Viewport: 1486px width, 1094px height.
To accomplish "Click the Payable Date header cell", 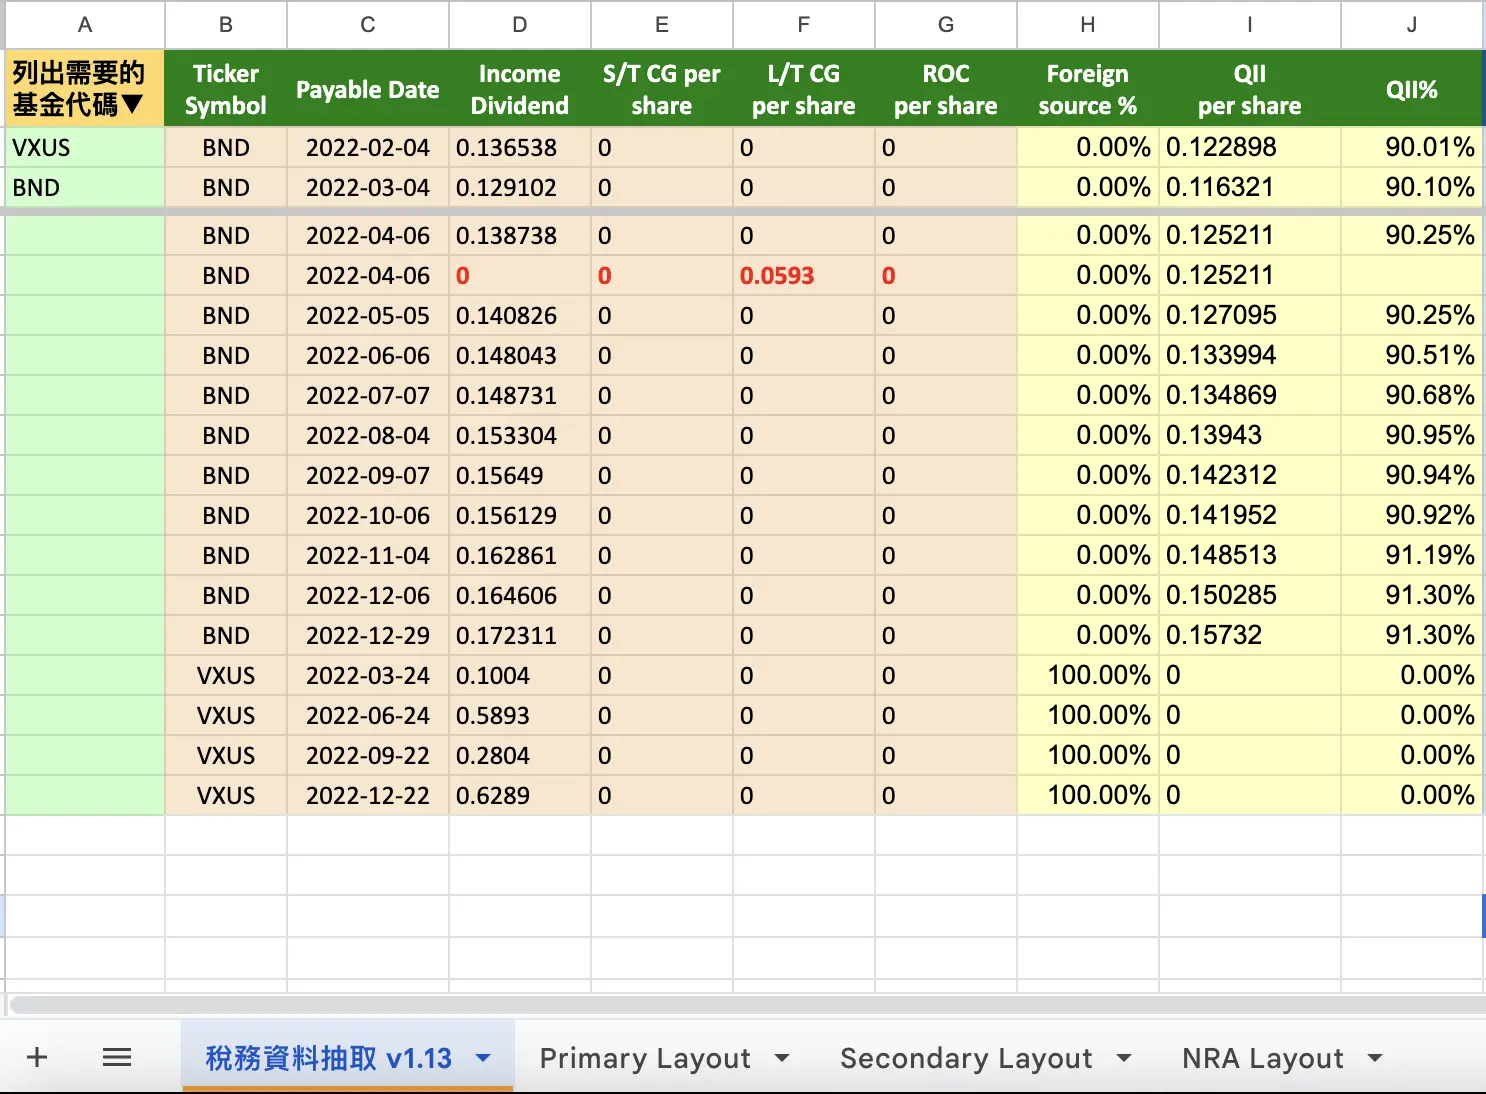I will pos(368,89).
